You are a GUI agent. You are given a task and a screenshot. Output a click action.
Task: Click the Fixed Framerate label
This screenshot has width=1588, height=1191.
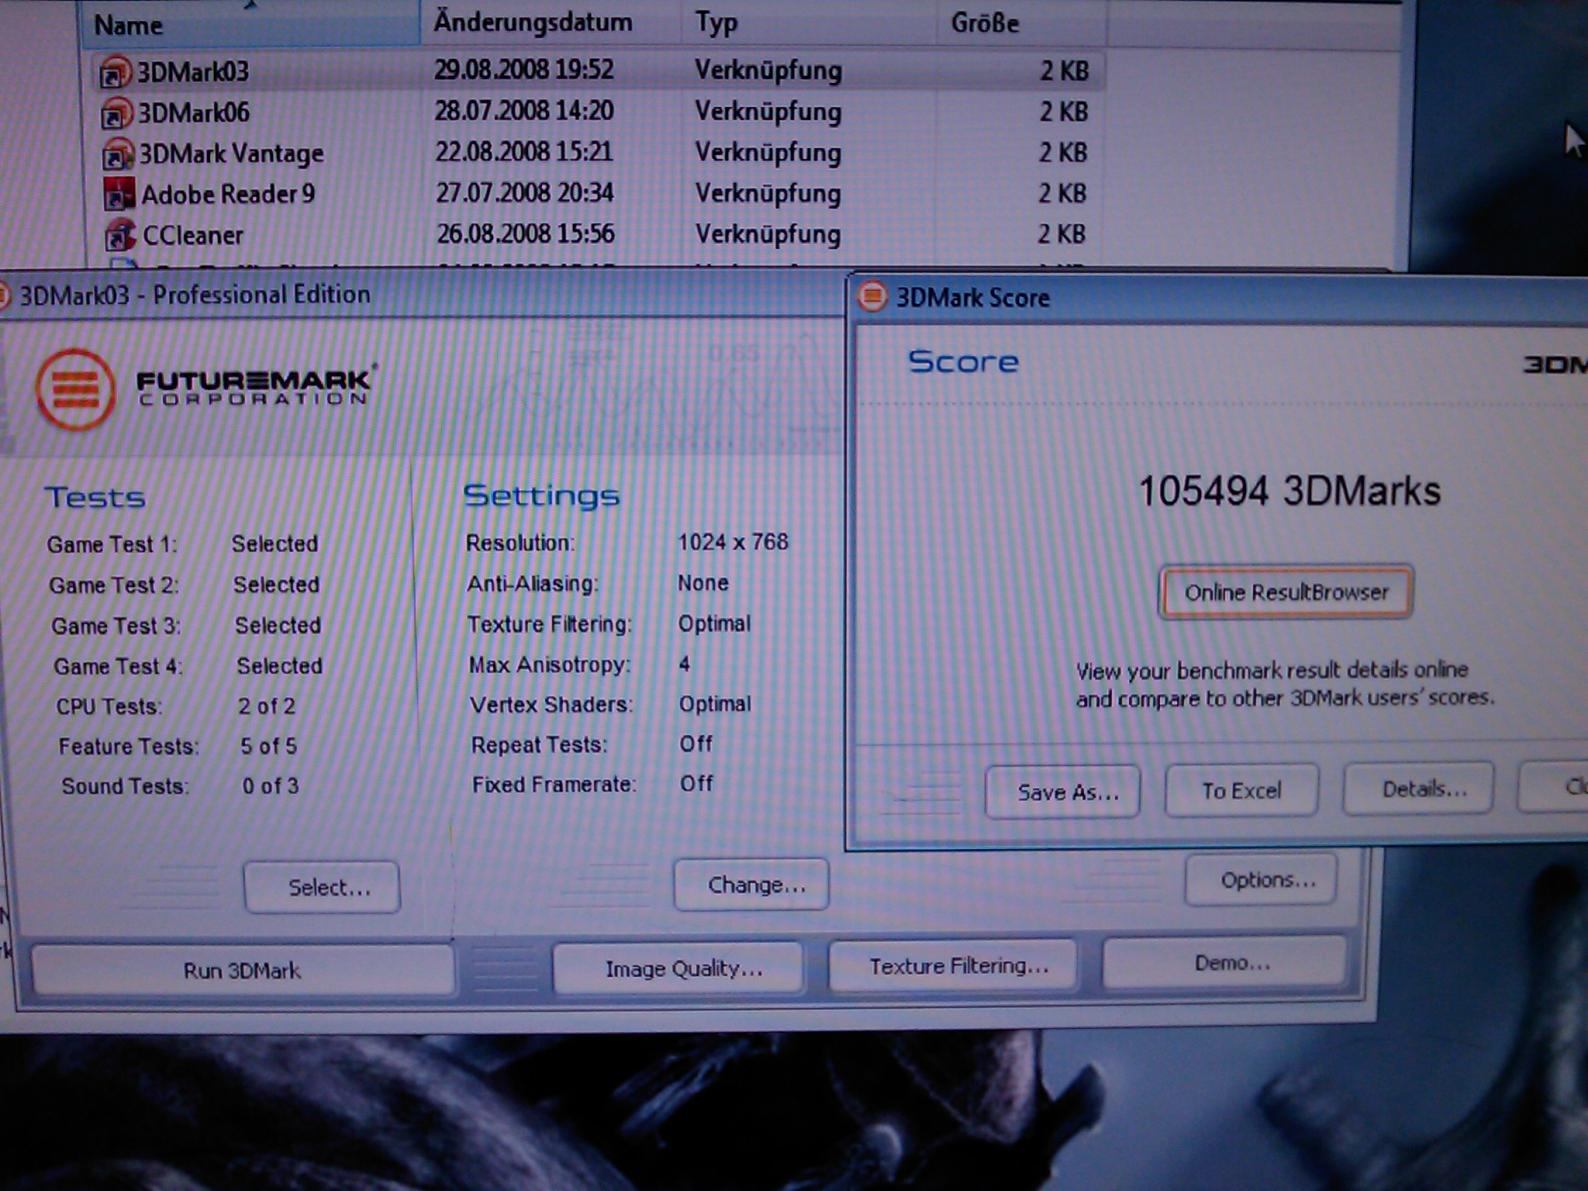554,785
